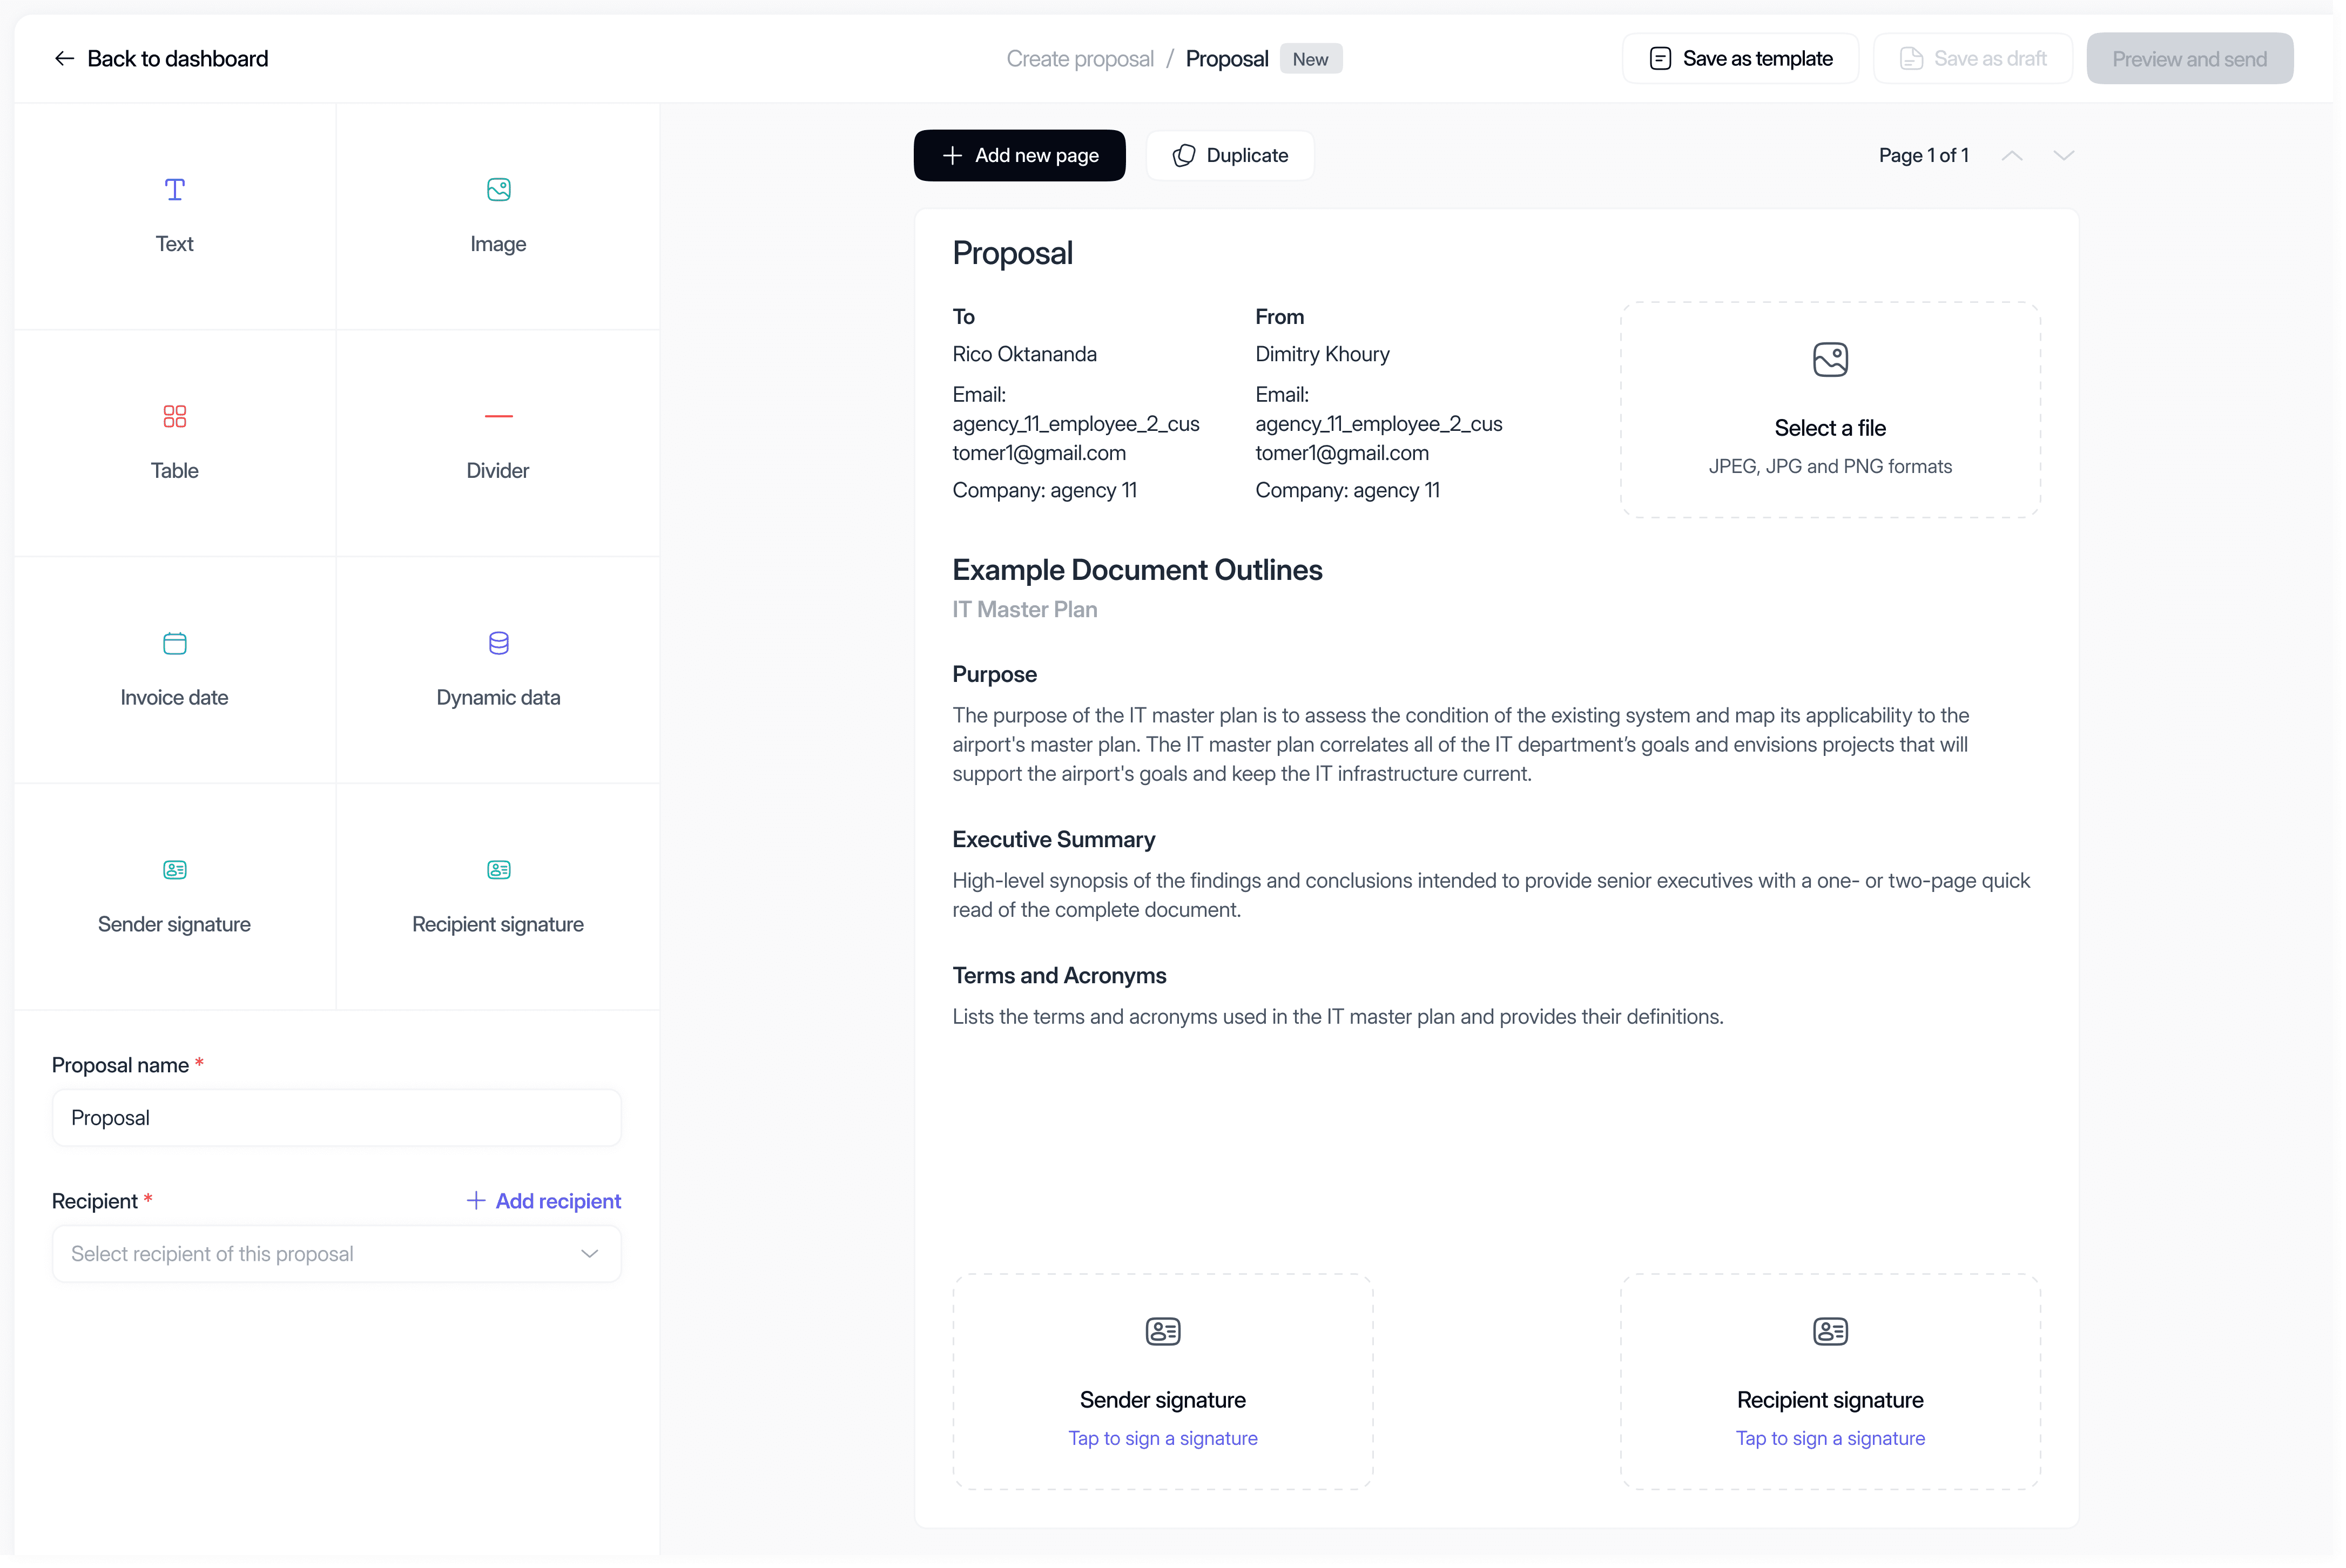Click the Add new page button
The width and height of the screenshot is (2346, 1568).
[1019, 156]
